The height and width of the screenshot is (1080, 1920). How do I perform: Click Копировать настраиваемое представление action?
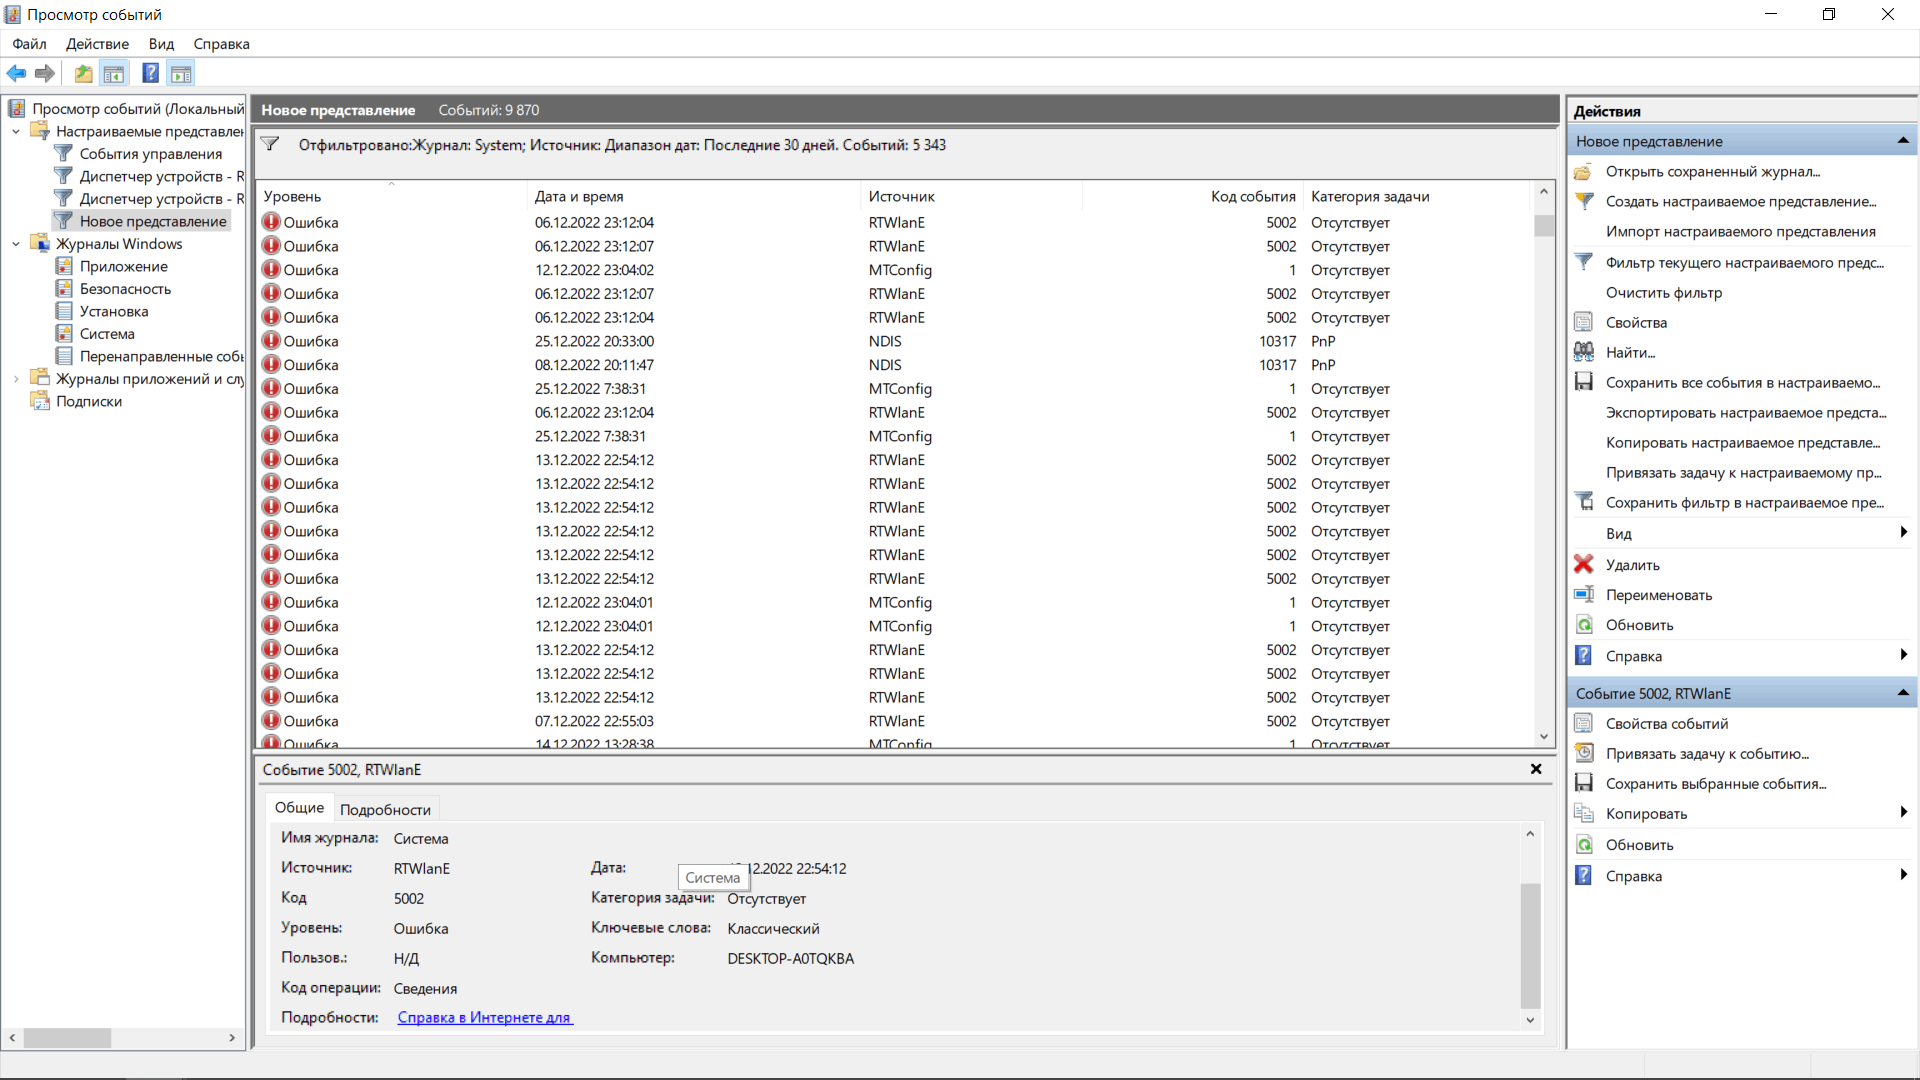click(x=1743, y=443)
